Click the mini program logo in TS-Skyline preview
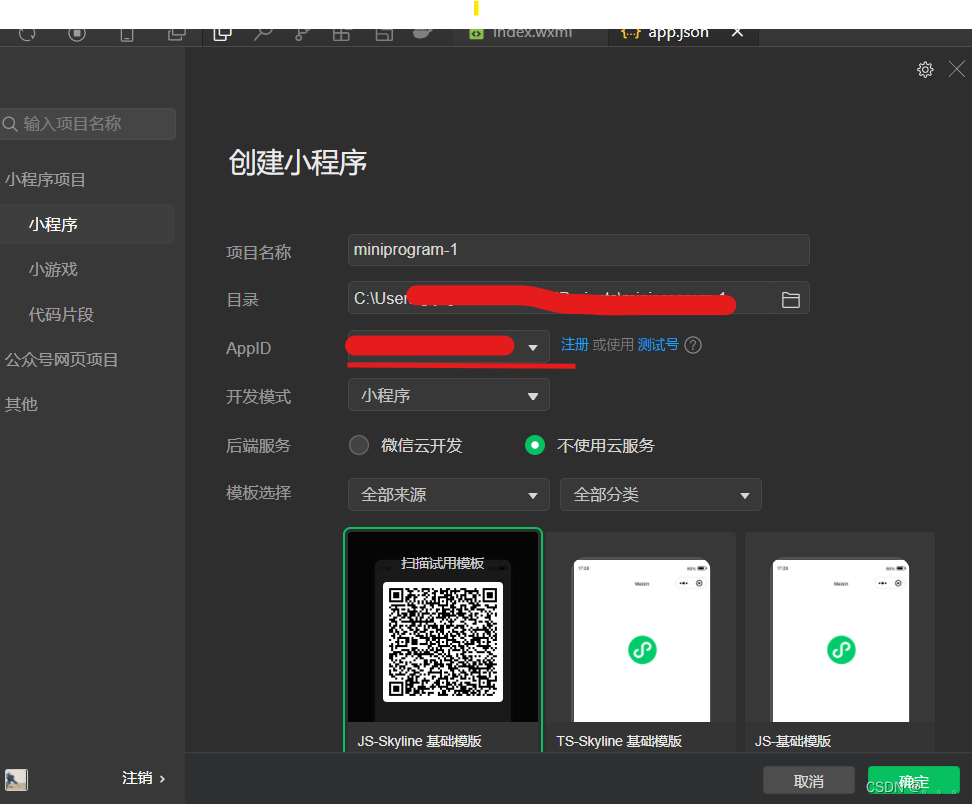The height and width of the screenshot is (804, 972). (x=642, y=650)
